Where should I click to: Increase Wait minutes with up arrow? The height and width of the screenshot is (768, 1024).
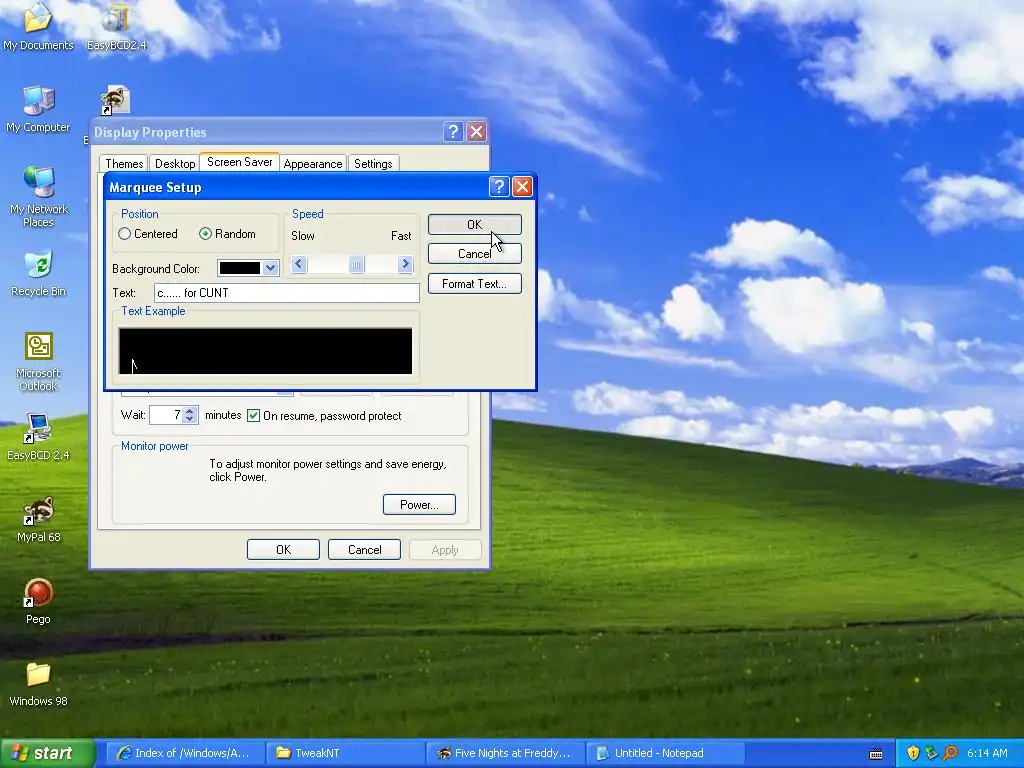pyautogui.click(x=189, y=411)
